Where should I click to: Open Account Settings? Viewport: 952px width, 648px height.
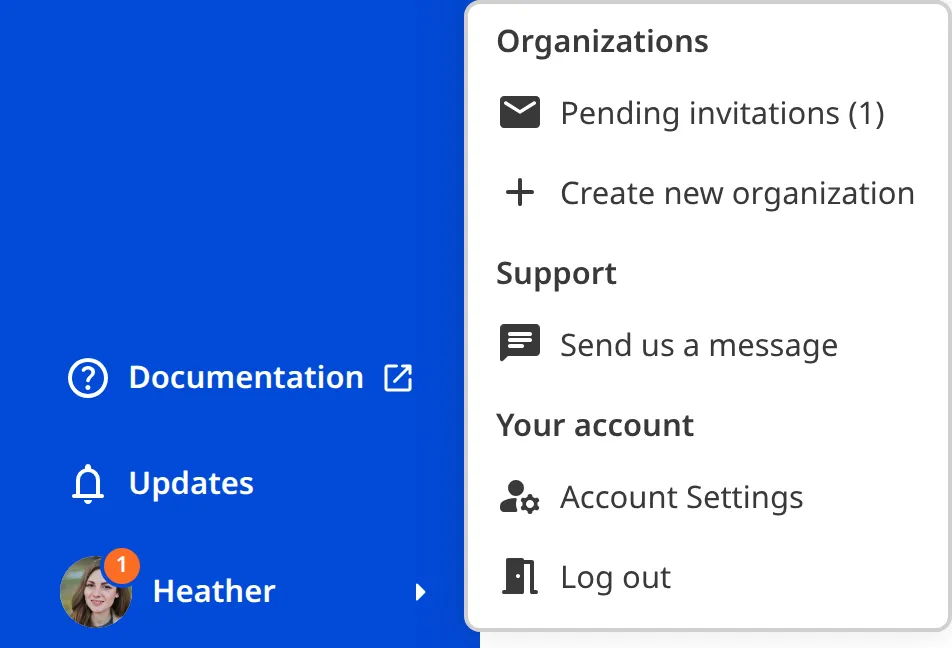[681, 497]
